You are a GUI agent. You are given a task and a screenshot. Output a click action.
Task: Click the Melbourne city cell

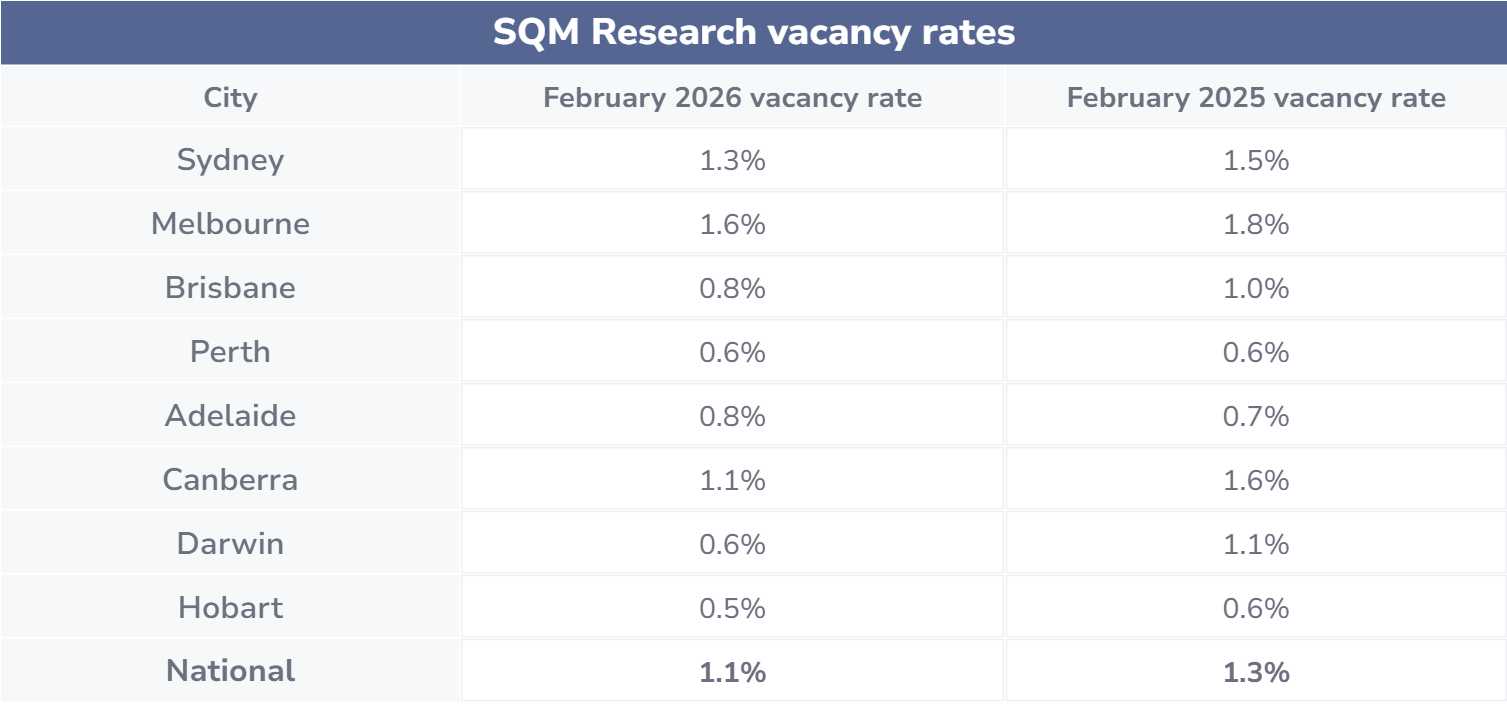point(230,224)
